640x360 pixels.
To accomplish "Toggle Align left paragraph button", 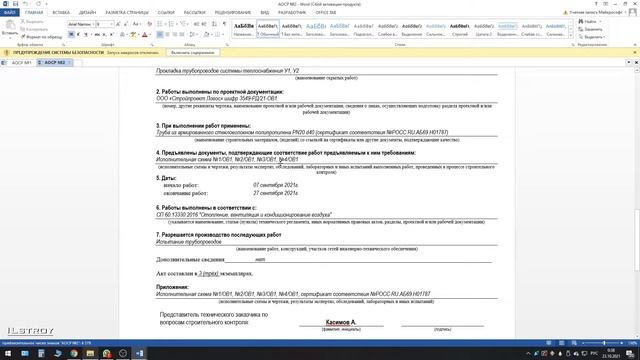I will pyautogui.click(x=160, y=35).
